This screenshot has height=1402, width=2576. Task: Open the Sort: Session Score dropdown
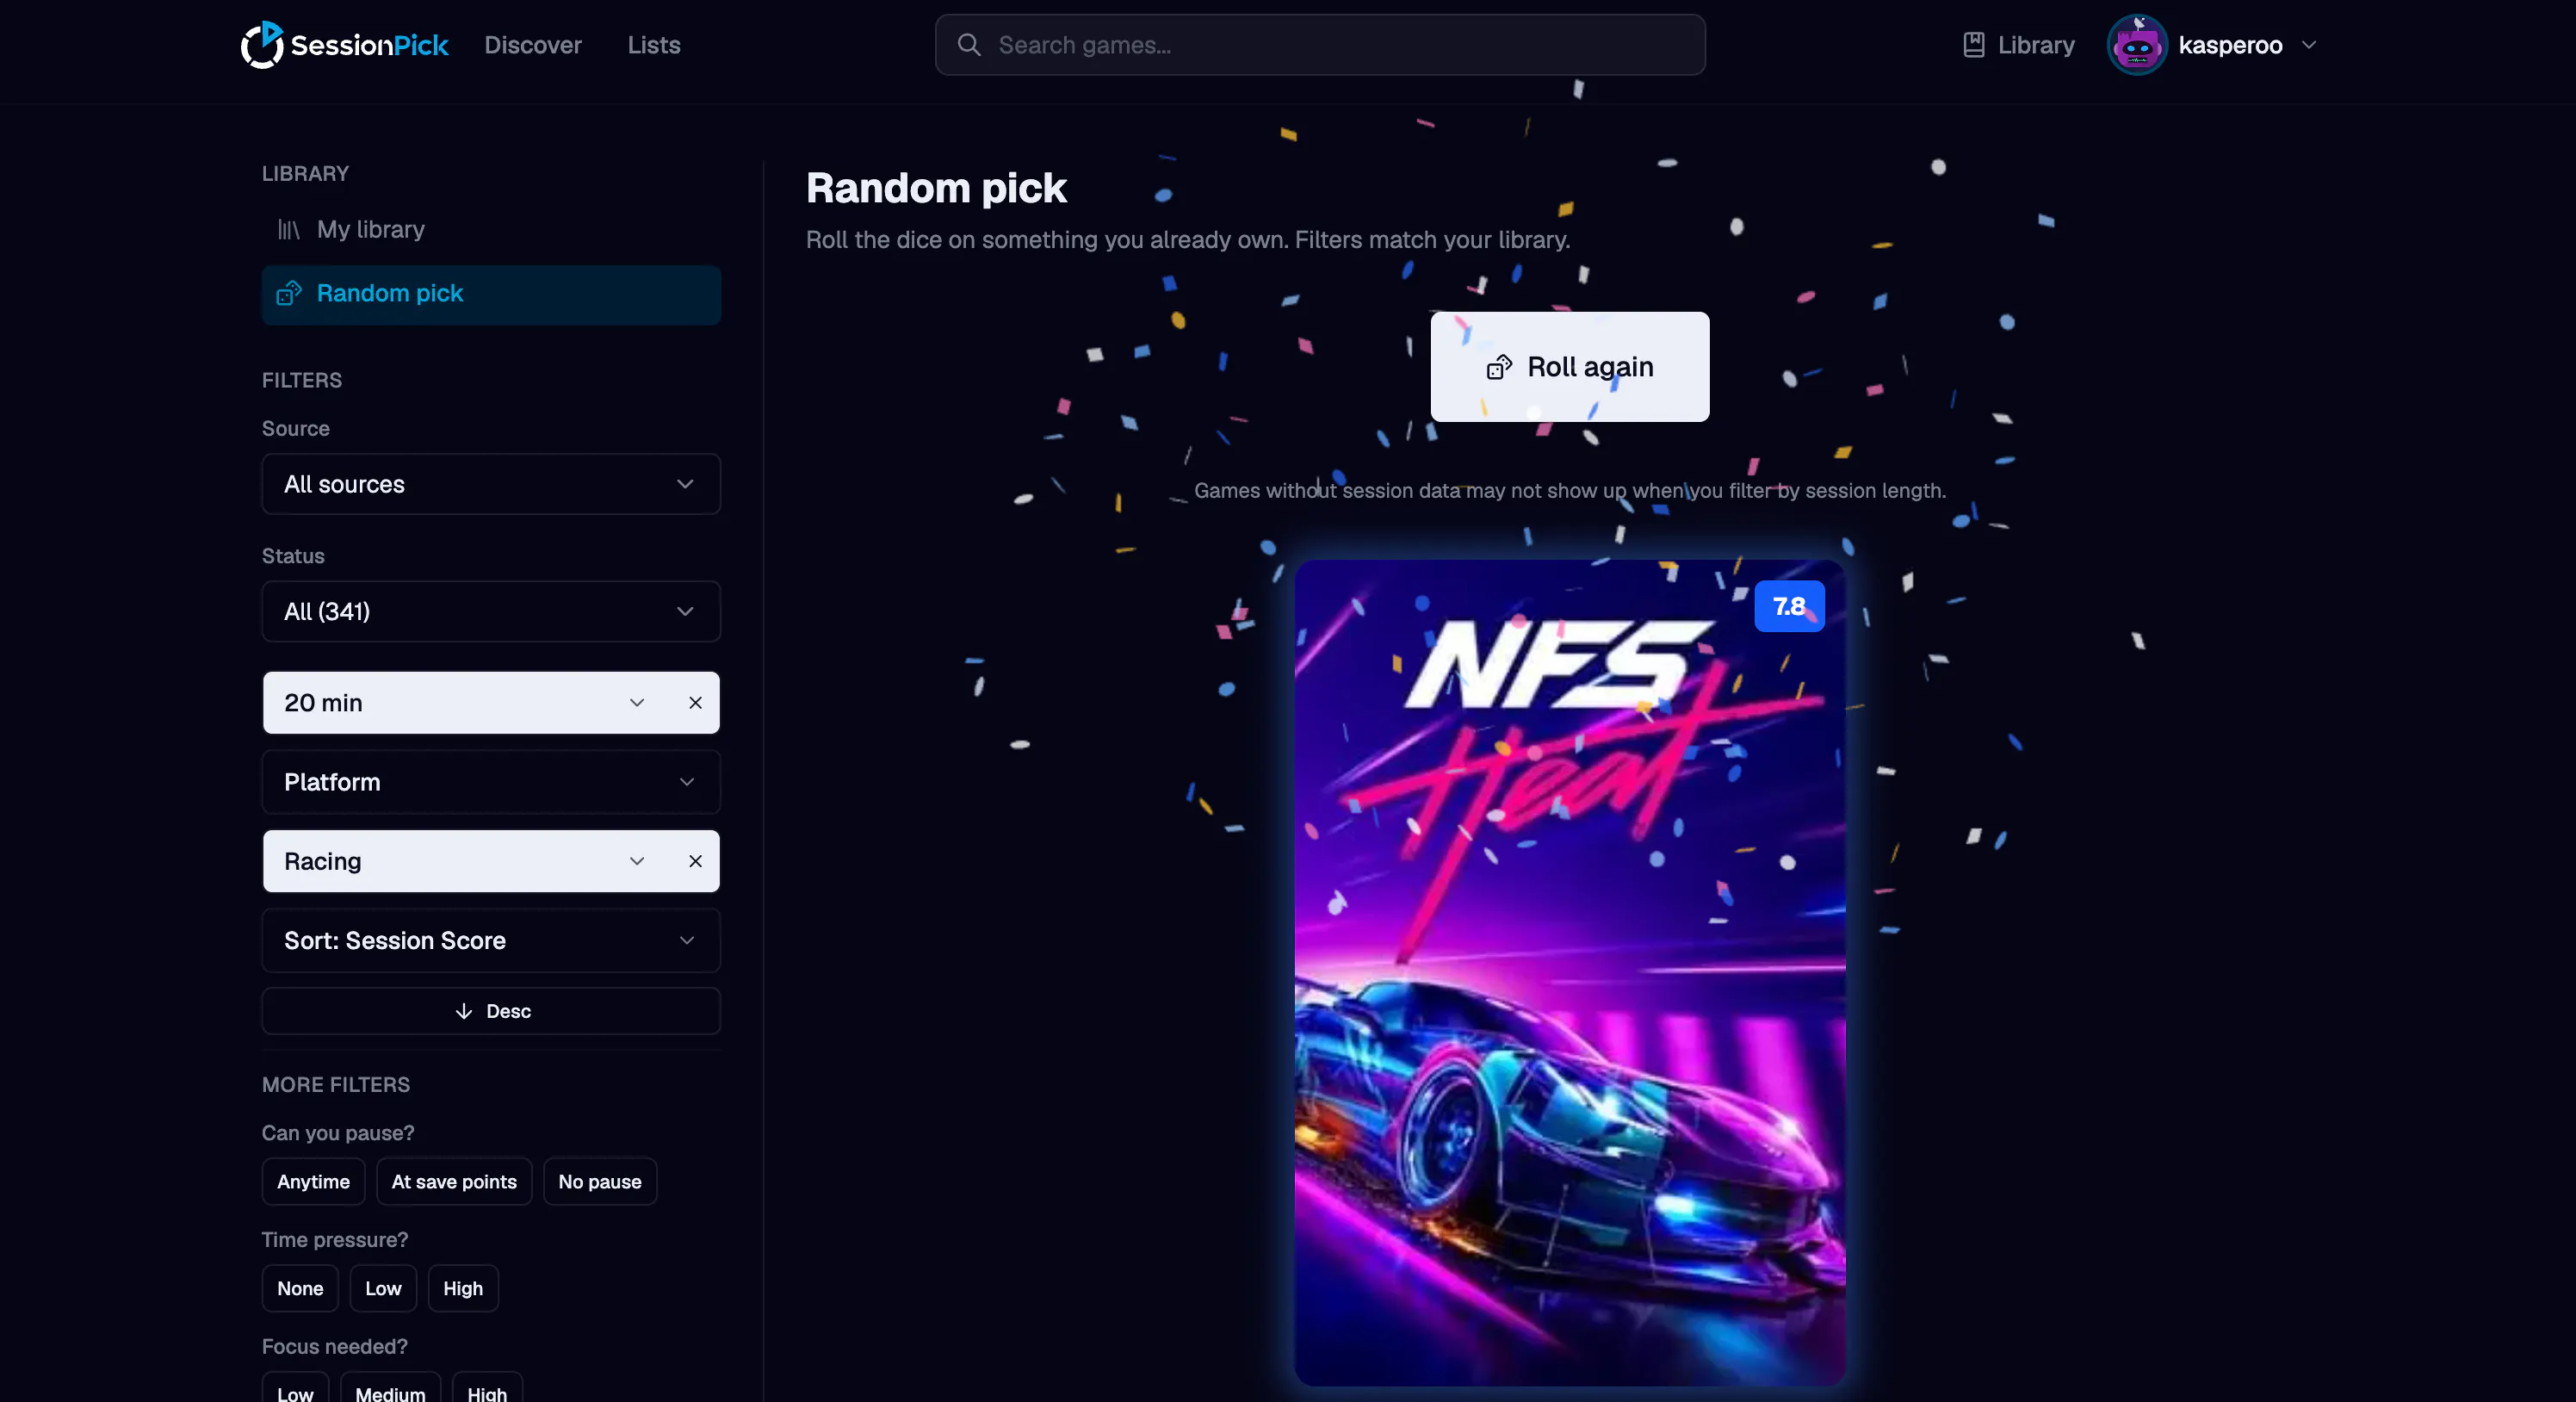[491, 940]
